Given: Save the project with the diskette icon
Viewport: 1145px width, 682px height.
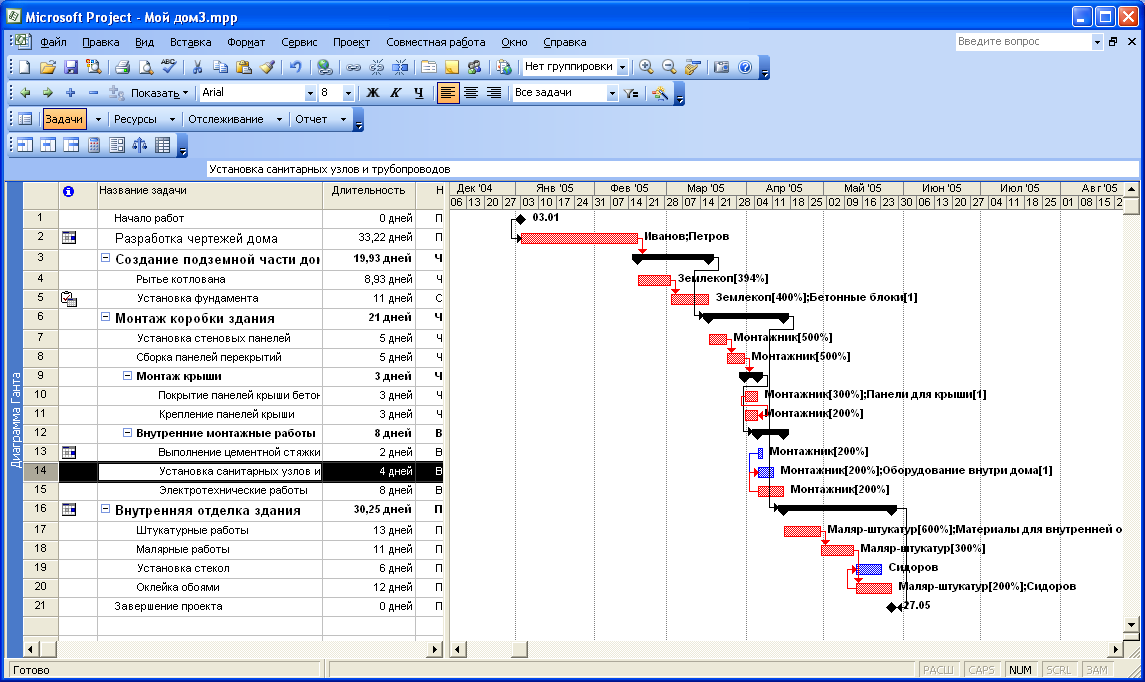Looking at the screenshot, I should click(71, 67).
